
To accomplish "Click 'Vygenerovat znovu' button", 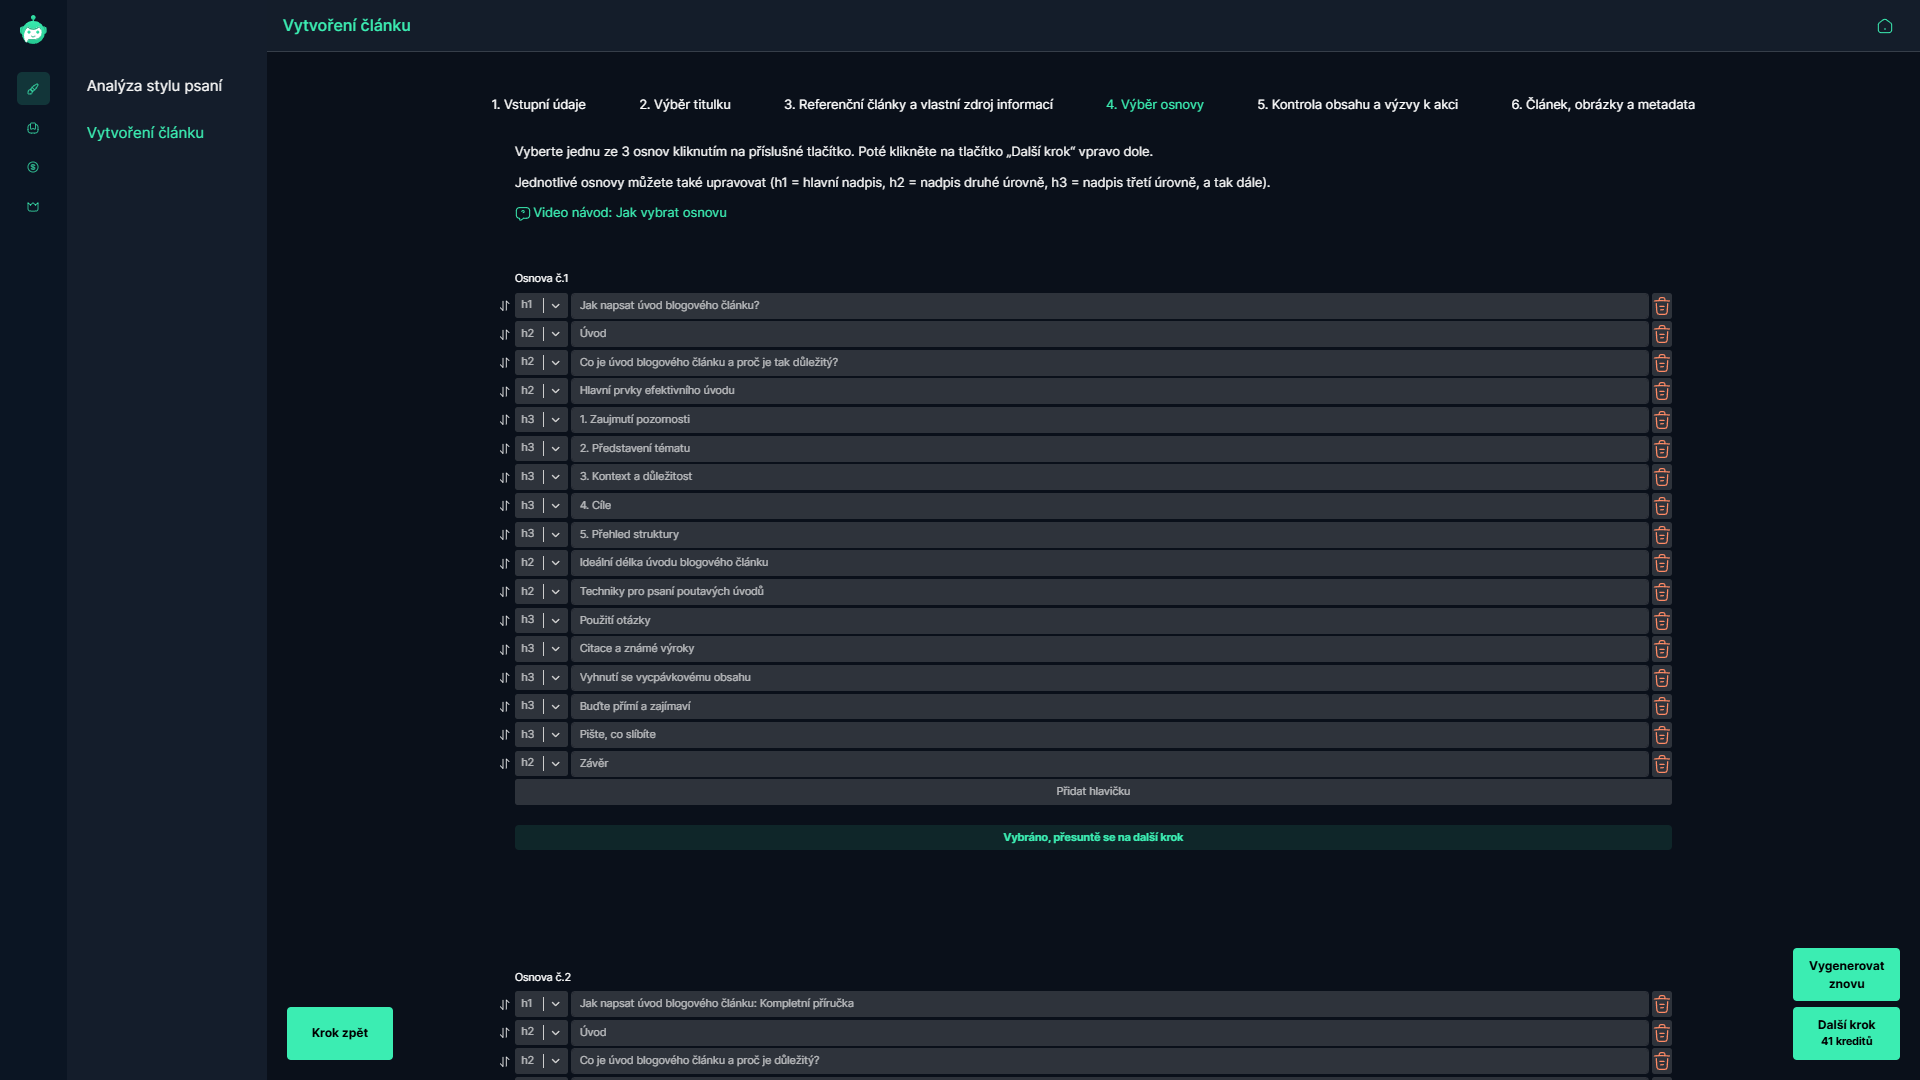I will coord(1846,975).
